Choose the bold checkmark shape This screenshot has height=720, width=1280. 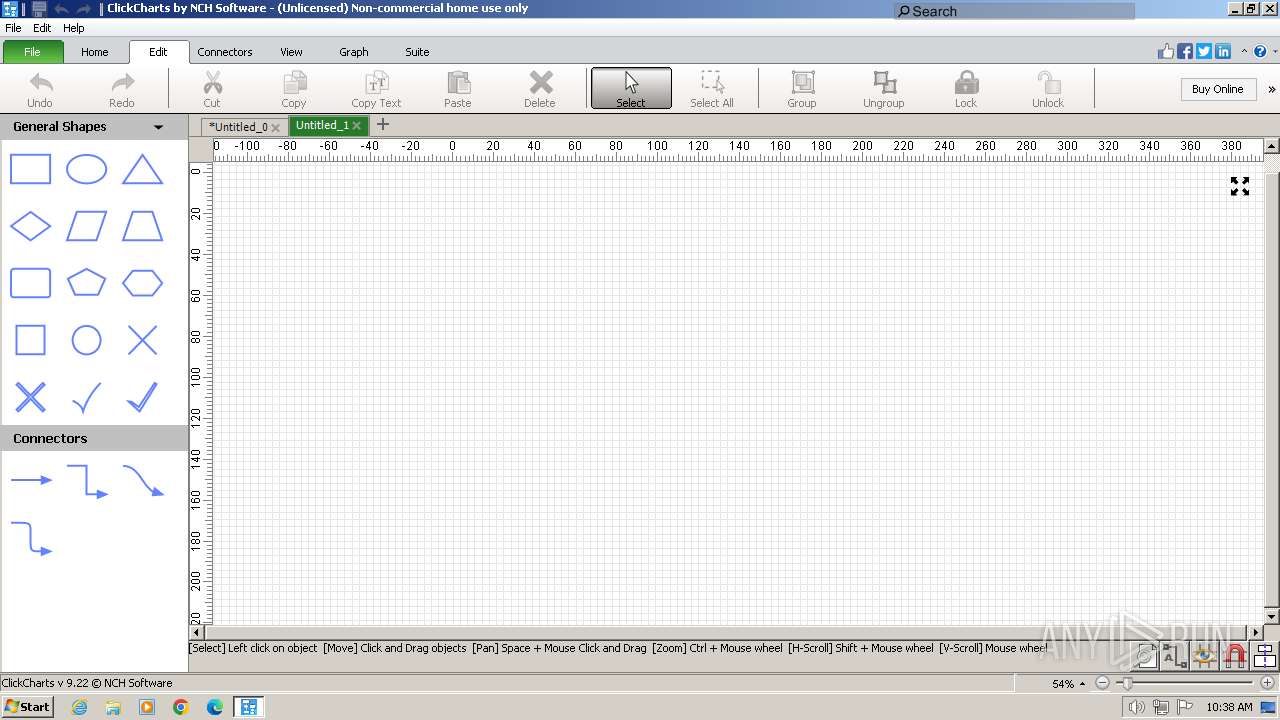pyautogui.click(x=142, y=397)
